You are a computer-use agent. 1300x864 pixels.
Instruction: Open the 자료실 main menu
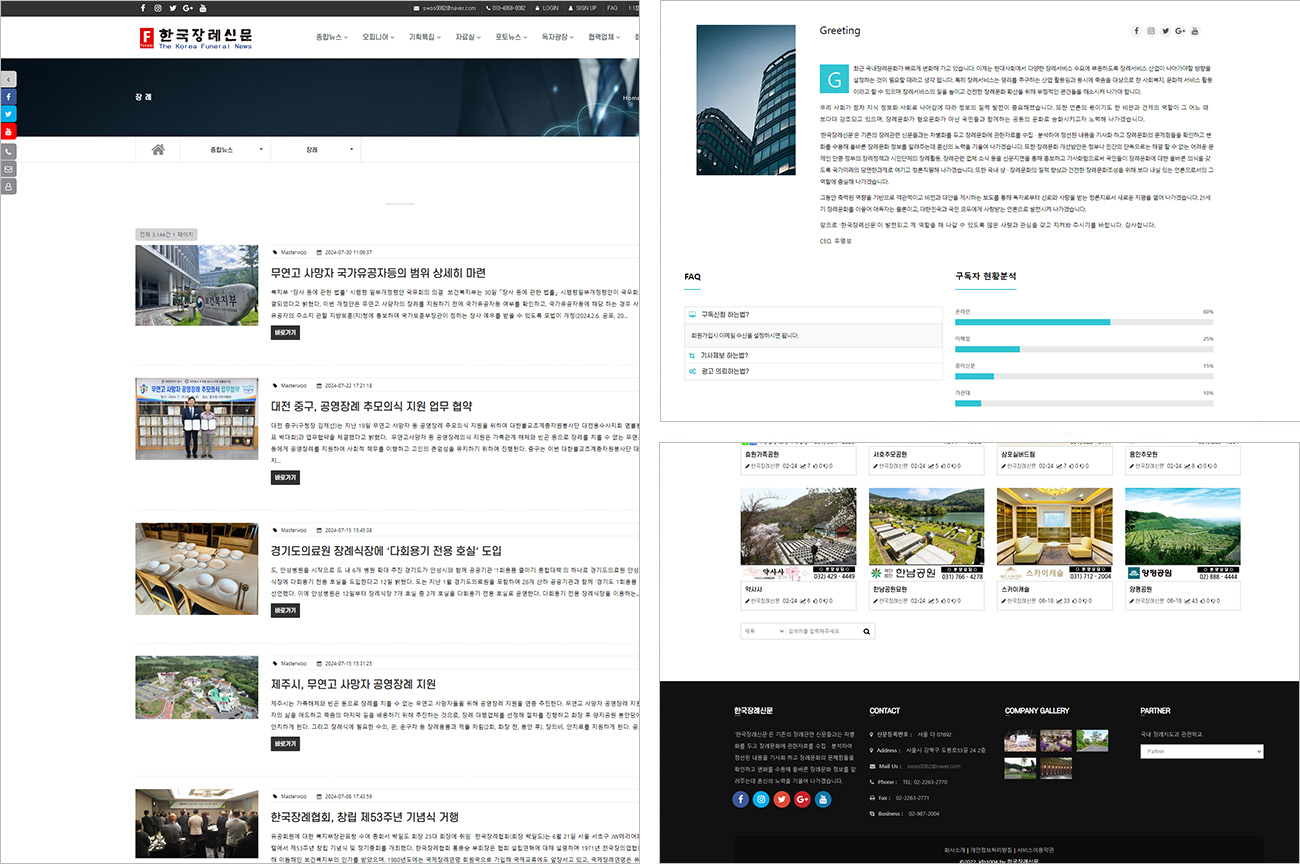[468, 37]
